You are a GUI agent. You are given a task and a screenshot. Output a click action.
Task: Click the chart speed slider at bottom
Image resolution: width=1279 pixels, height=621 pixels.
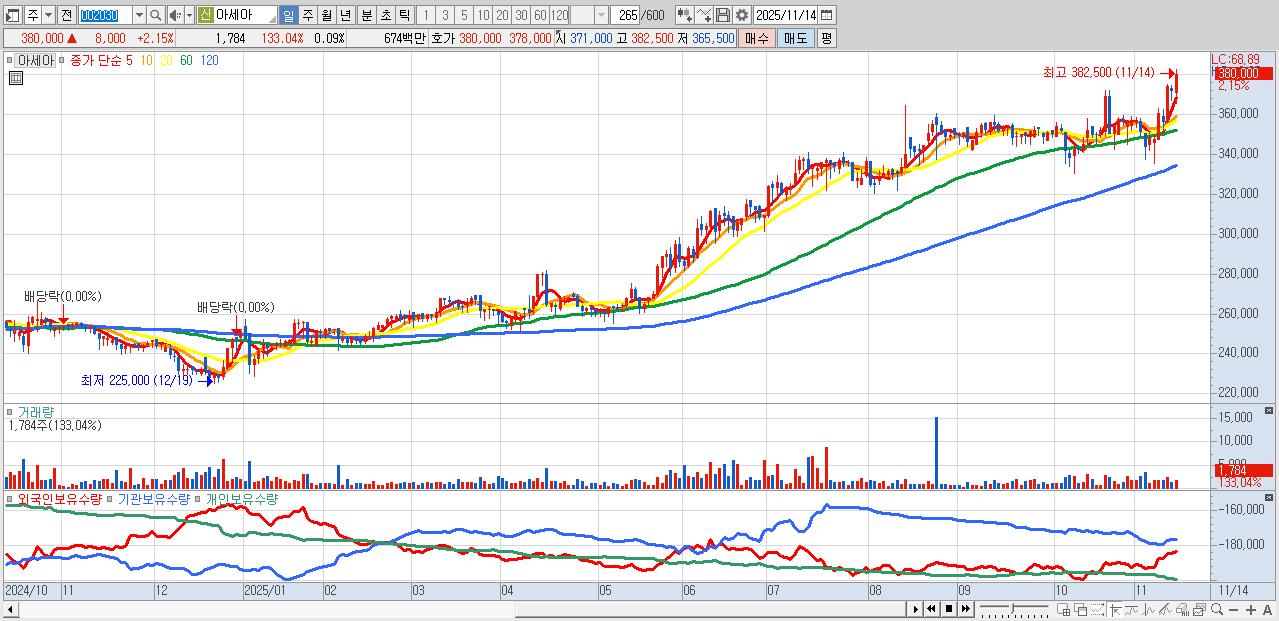click(1014, 609)
